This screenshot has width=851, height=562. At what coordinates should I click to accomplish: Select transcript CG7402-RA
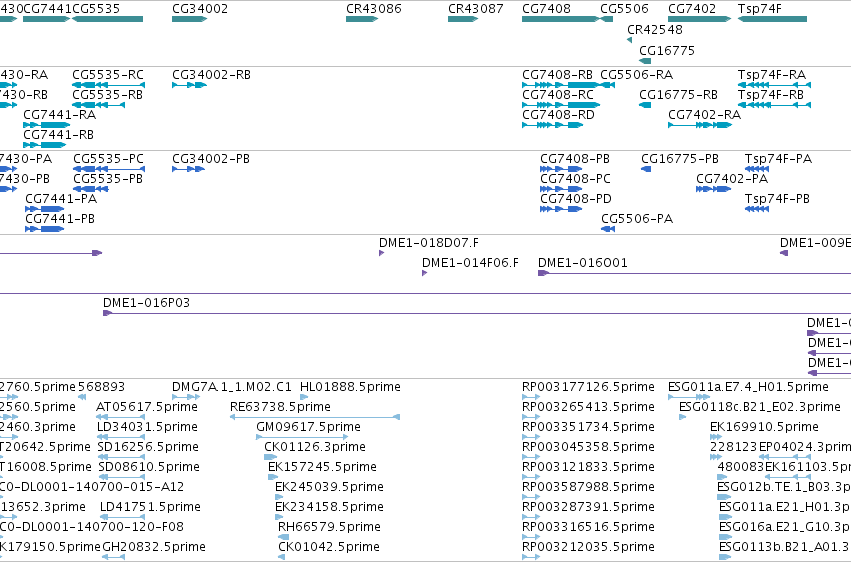point(700,125)
